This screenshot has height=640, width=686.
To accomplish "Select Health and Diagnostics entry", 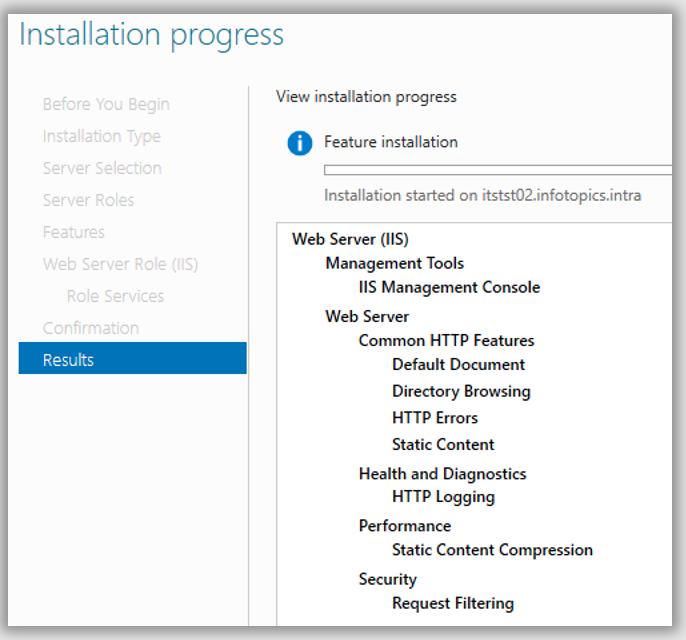I will point(442,474).
